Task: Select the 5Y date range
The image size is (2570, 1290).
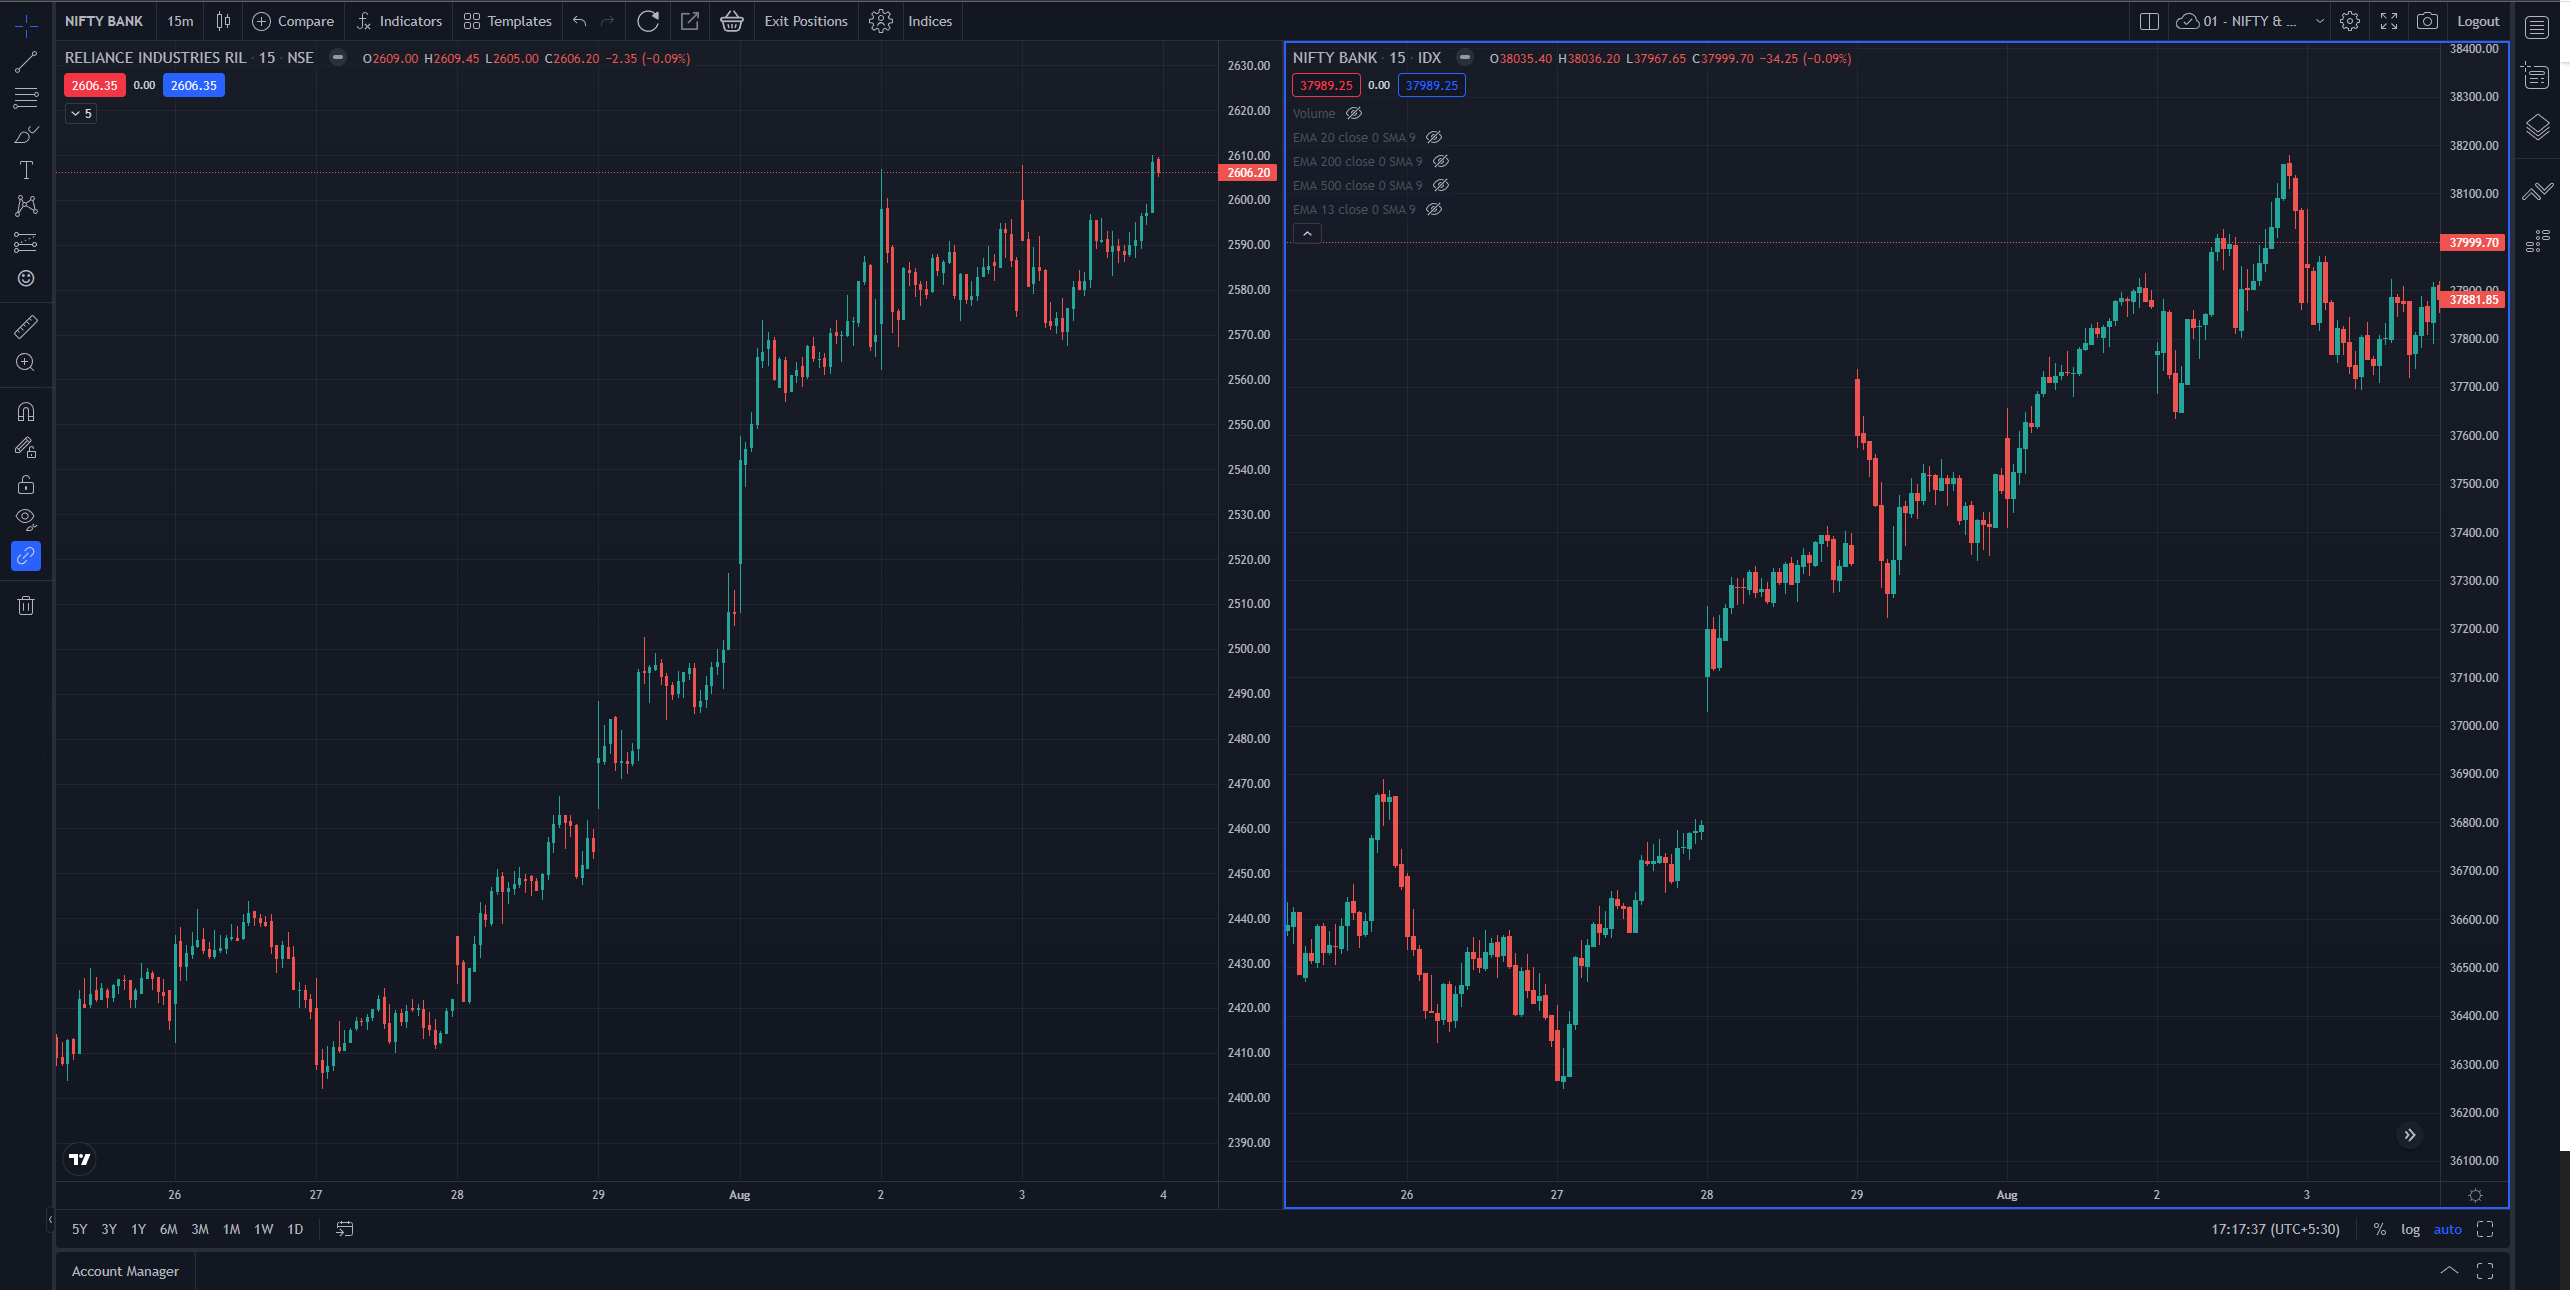Action: (80, 1229)
